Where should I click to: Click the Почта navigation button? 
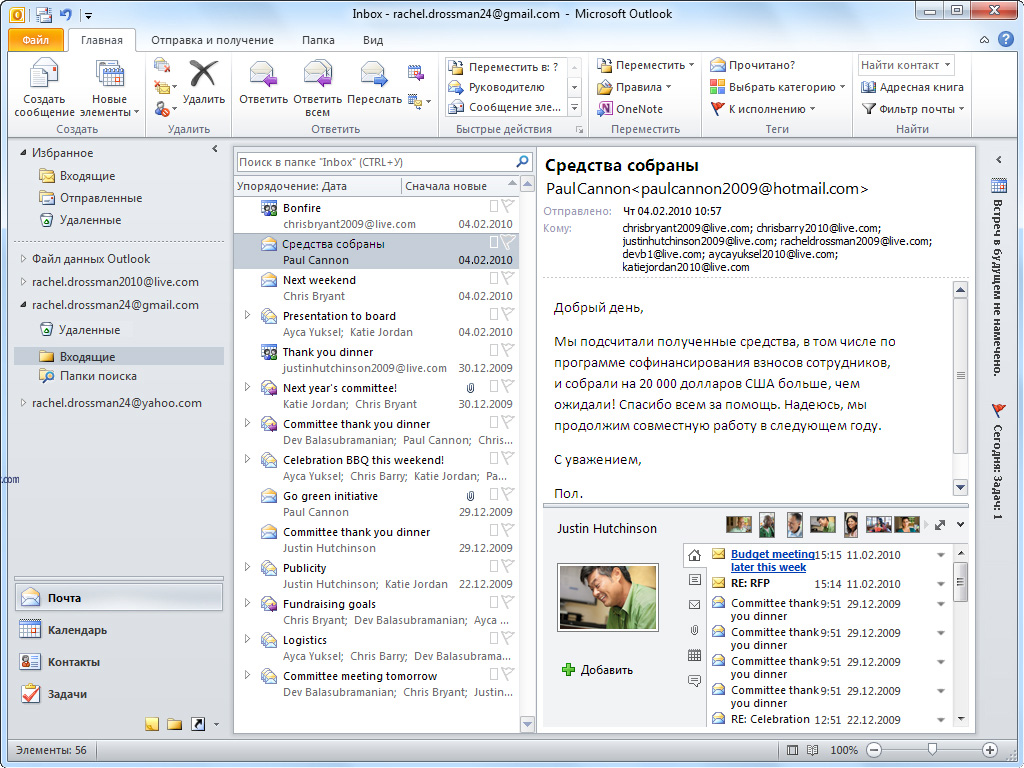coord(119,598)
